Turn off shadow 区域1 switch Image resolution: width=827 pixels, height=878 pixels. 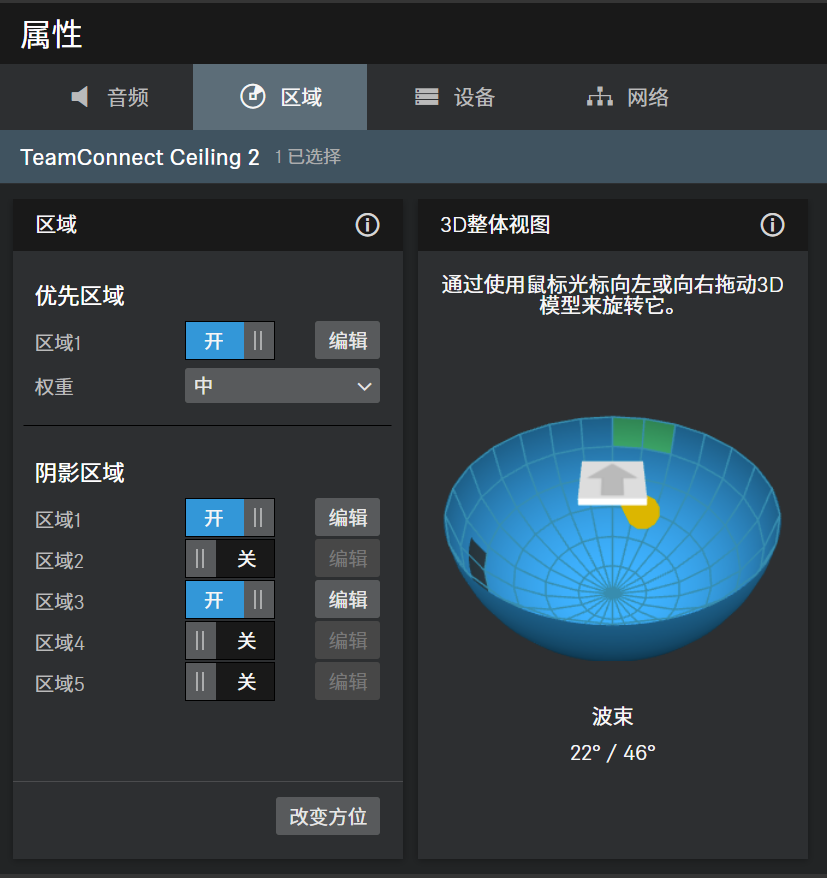[230, 518]
